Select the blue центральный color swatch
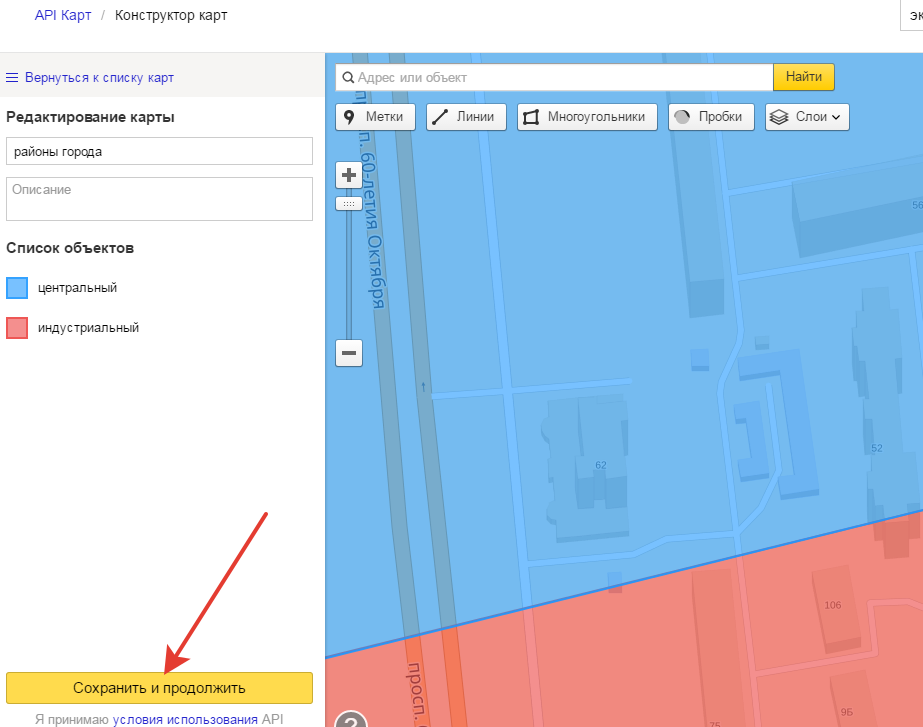923x727 pixels. [x=17, y=288]
